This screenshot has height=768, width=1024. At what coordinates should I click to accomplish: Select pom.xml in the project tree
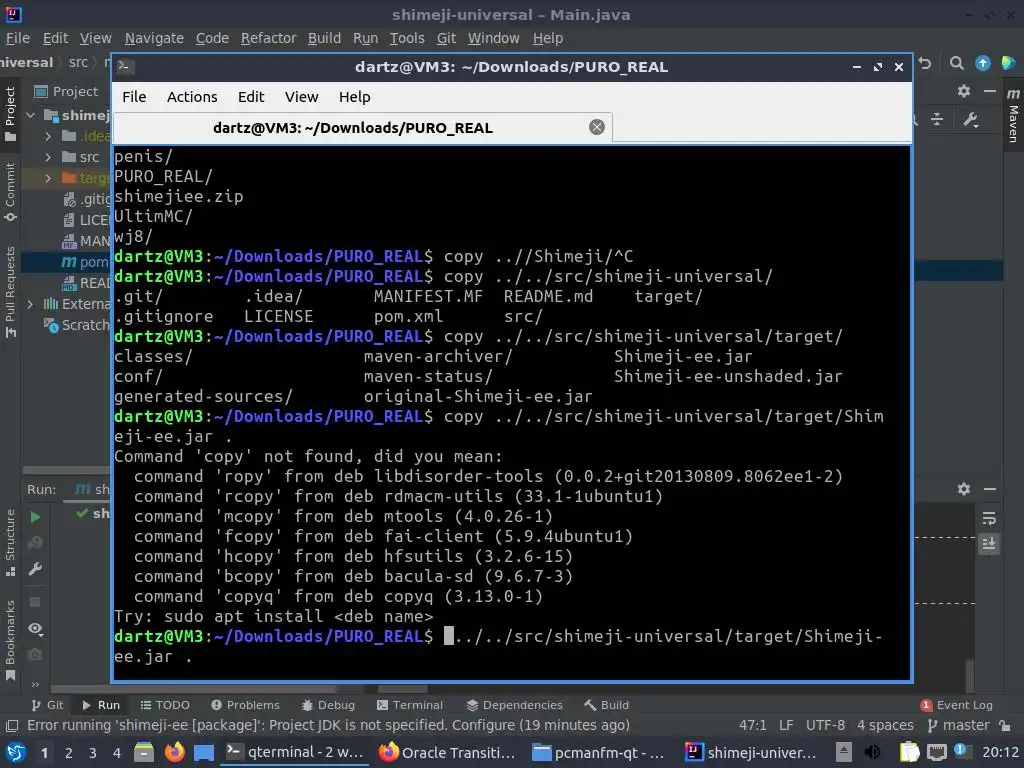point(85,262)
